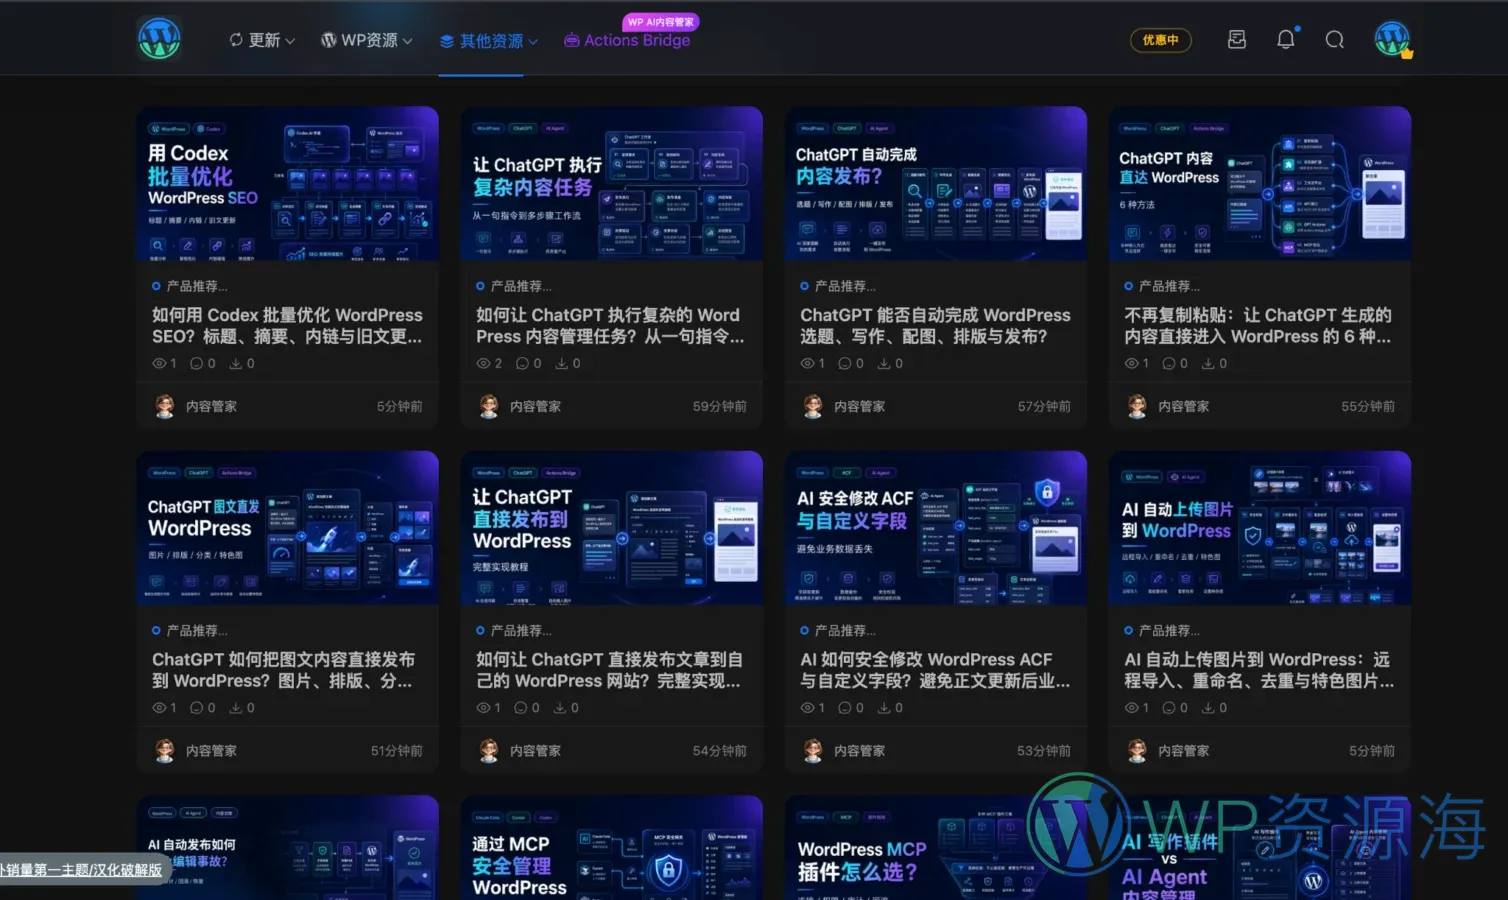This screenshot has height=900, width=1508.
Task: Open the Actions Bridge menu item
Action: pos(627,40)
